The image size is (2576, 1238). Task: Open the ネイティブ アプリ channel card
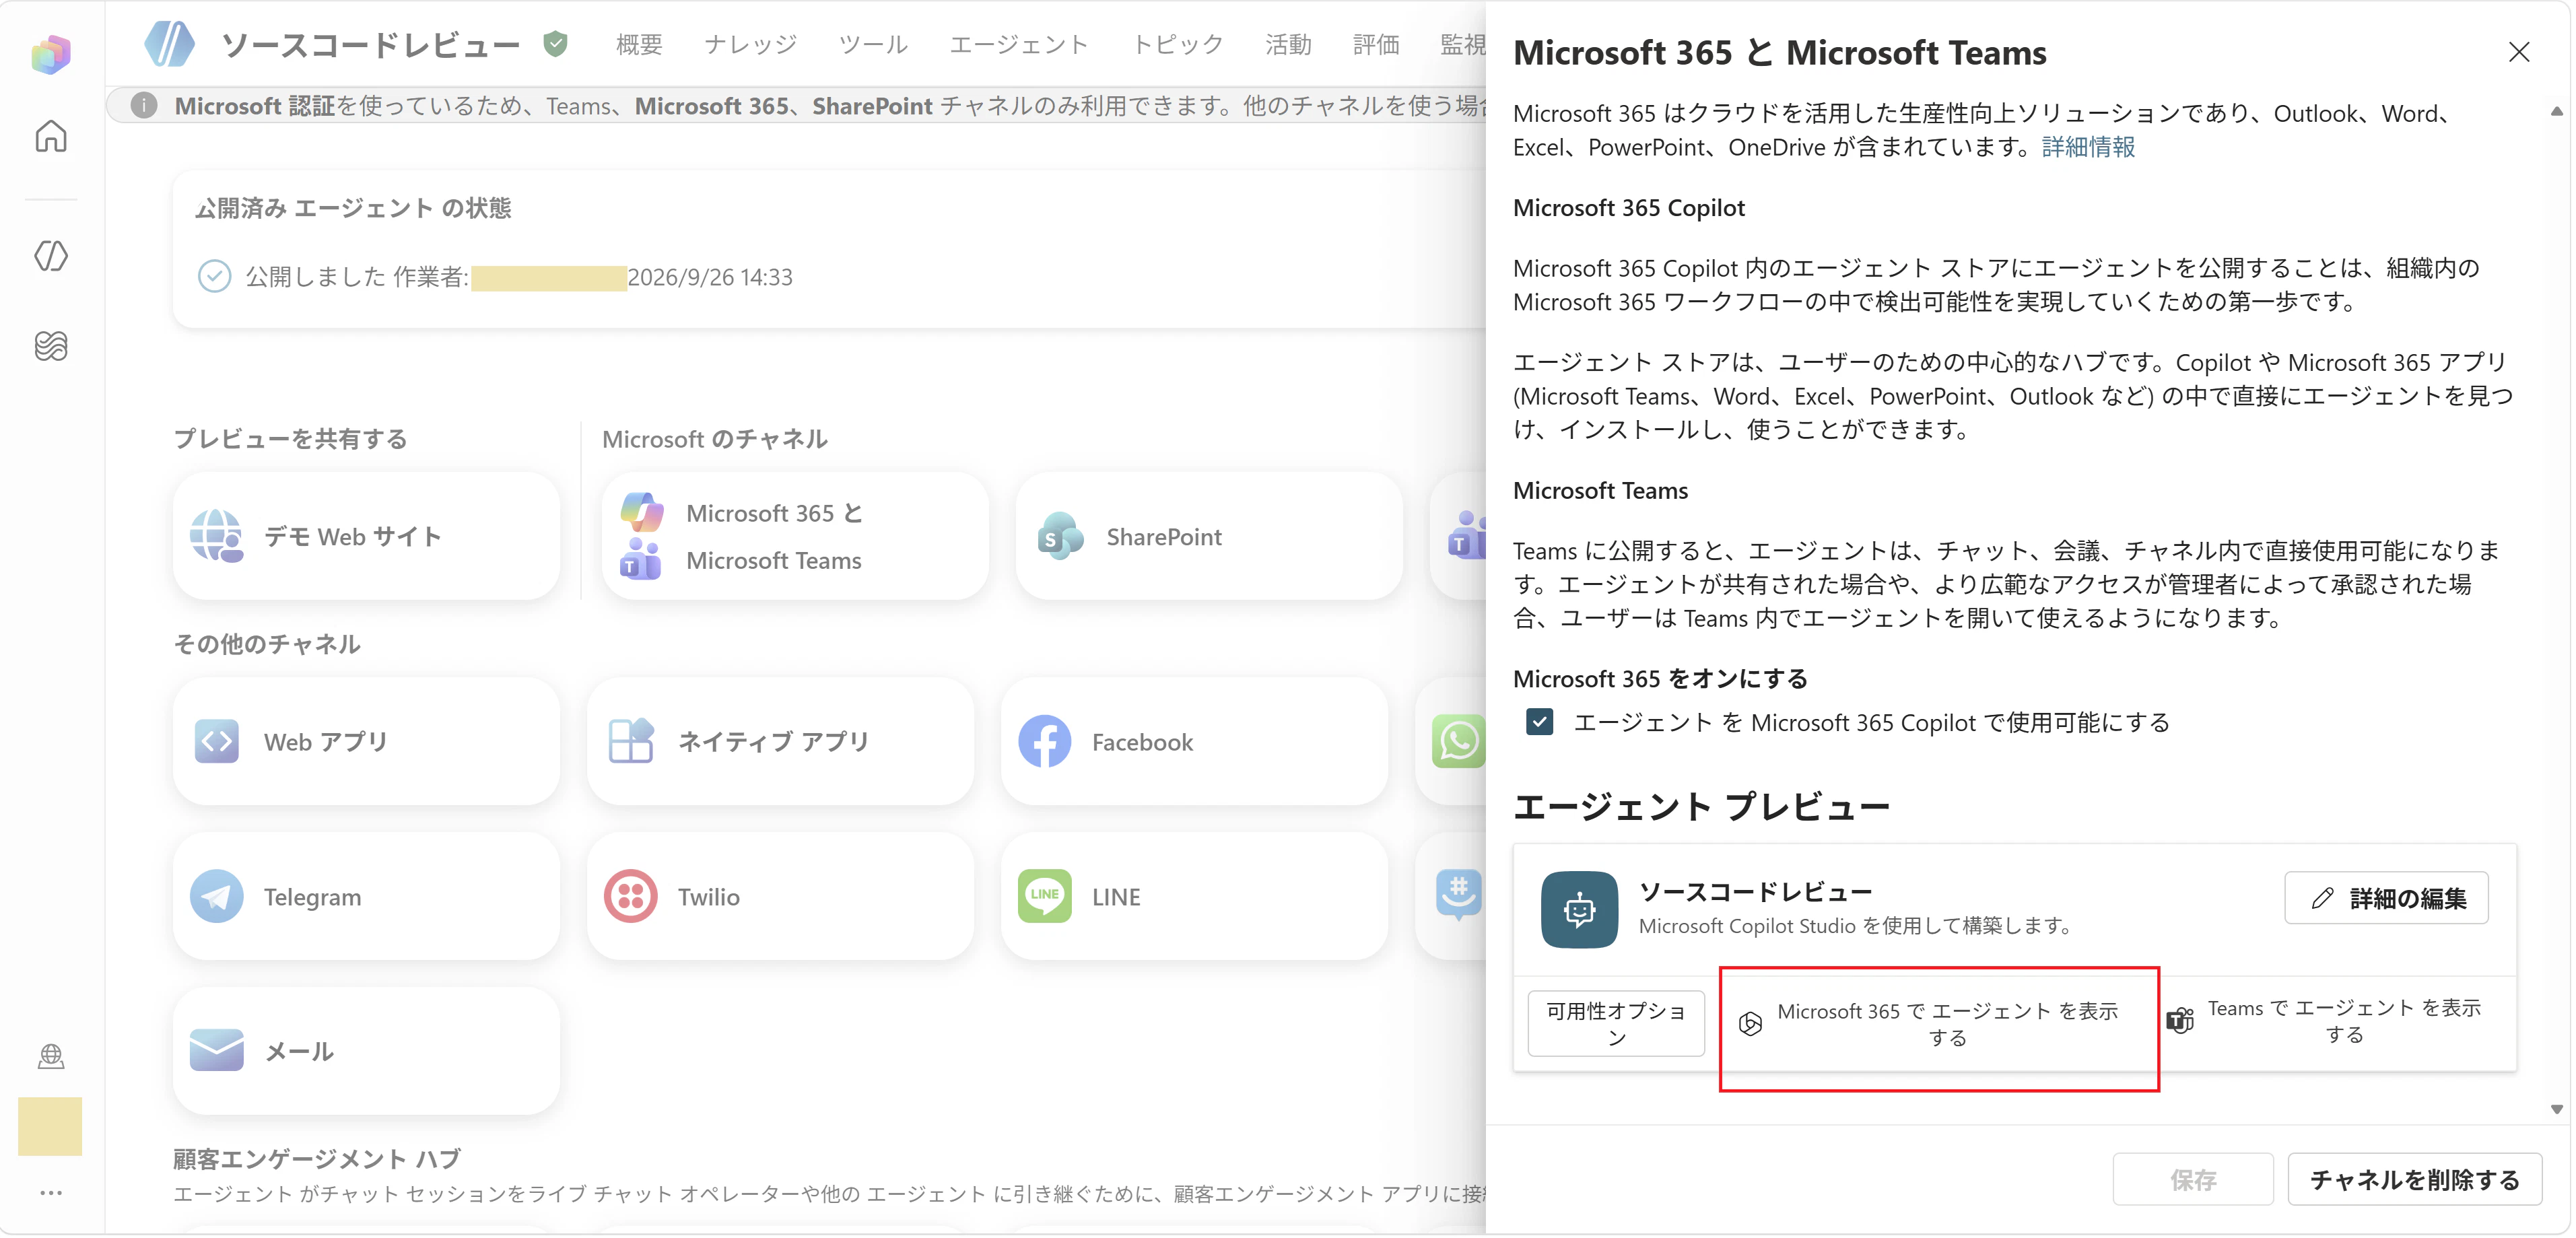[x=780, y=742]
